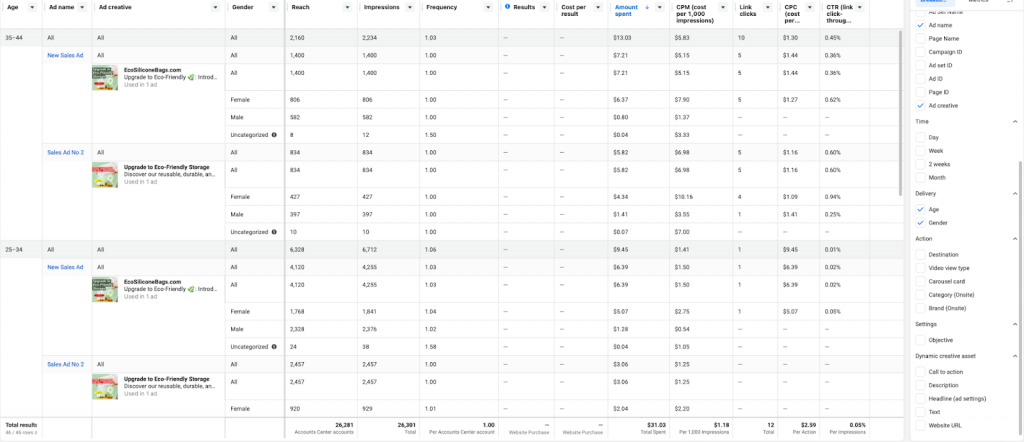Uncheck the Ad creative breakdown
This screenshot has height=442, width=1024.
[x=920, y=105]
